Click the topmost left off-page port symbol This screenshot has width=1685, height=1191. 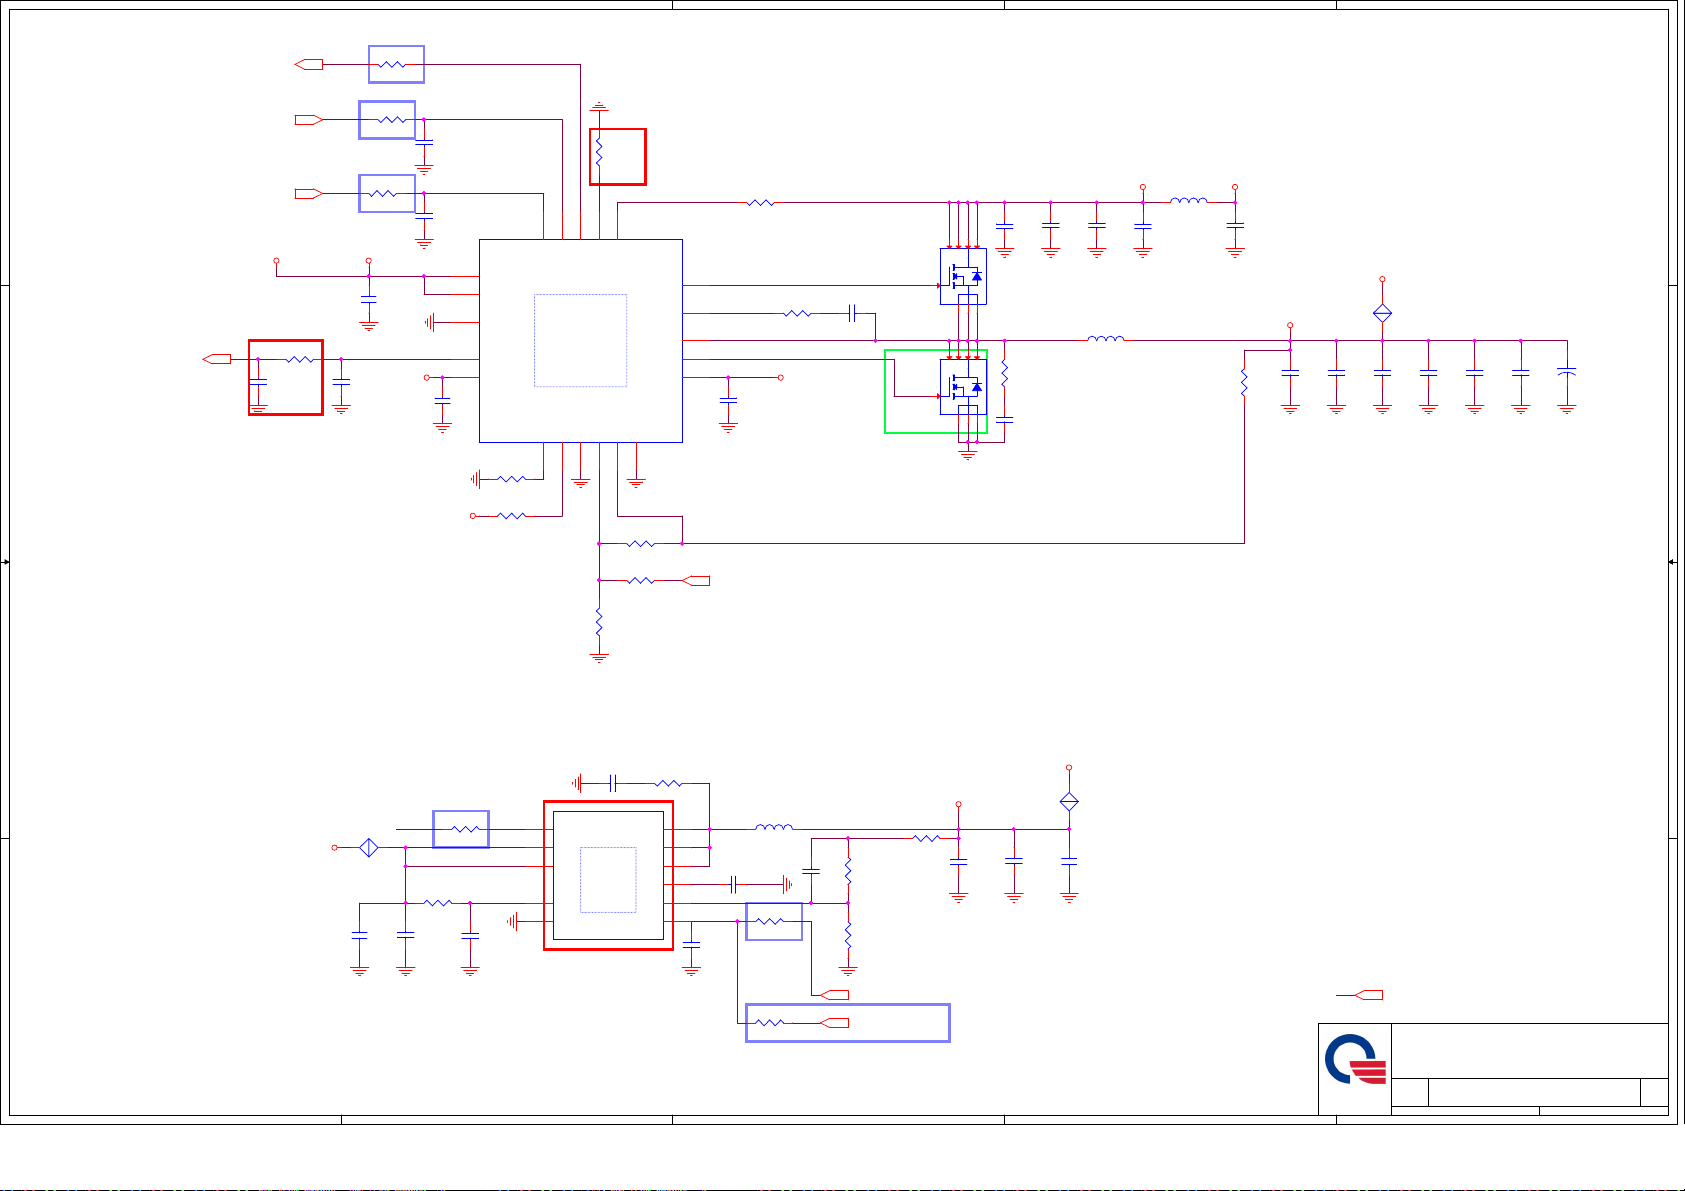[309, 64]
